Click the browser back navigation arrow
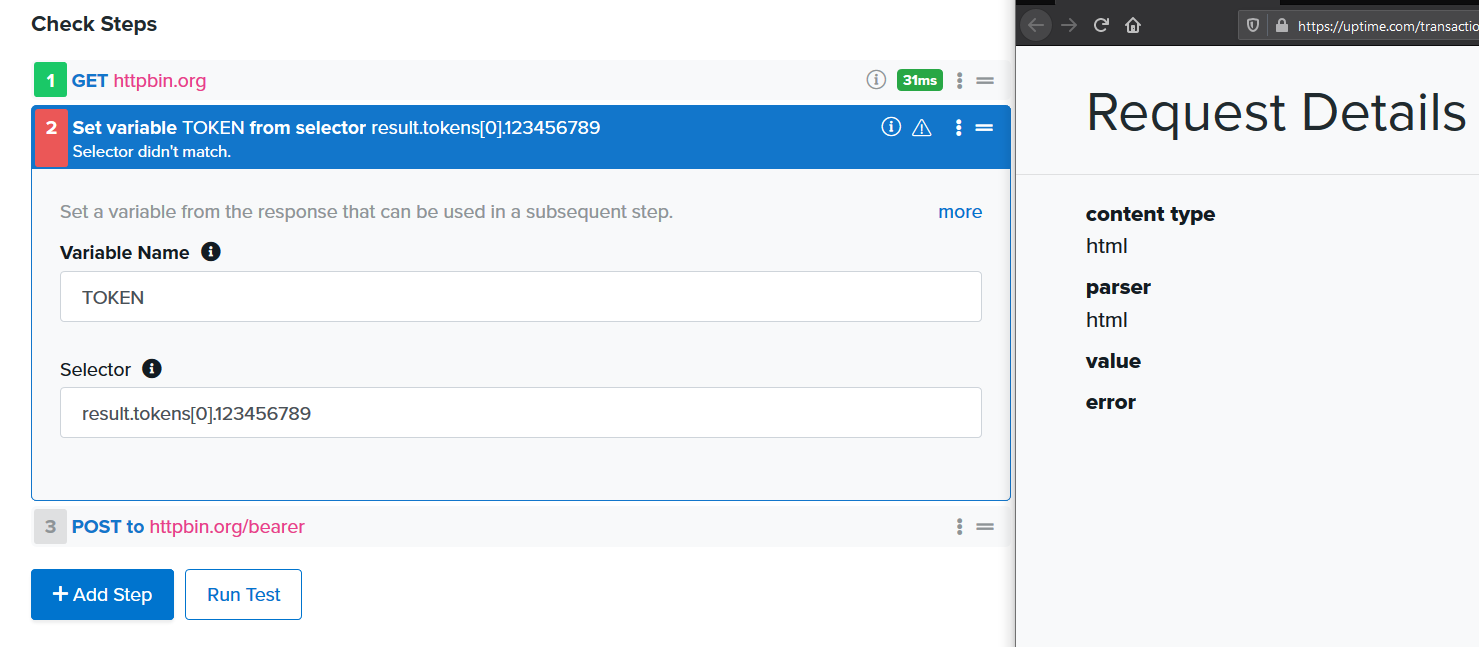1479x647 pixels. tap(1036, 24)
